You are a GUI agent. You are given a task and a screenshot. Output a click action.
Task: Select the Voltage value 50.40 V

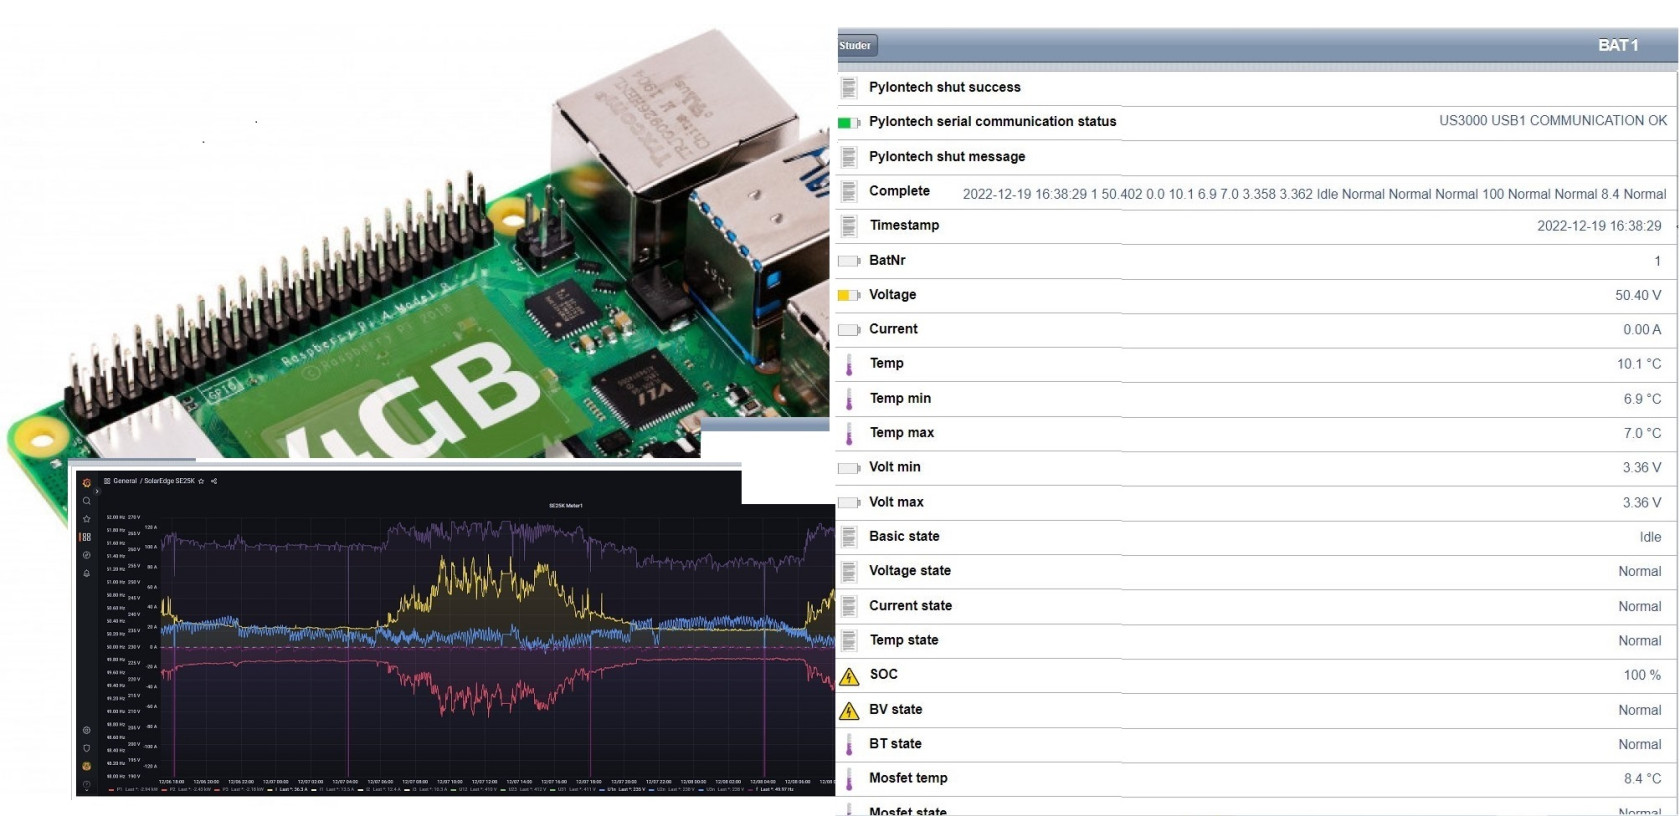coord(1638,295)
